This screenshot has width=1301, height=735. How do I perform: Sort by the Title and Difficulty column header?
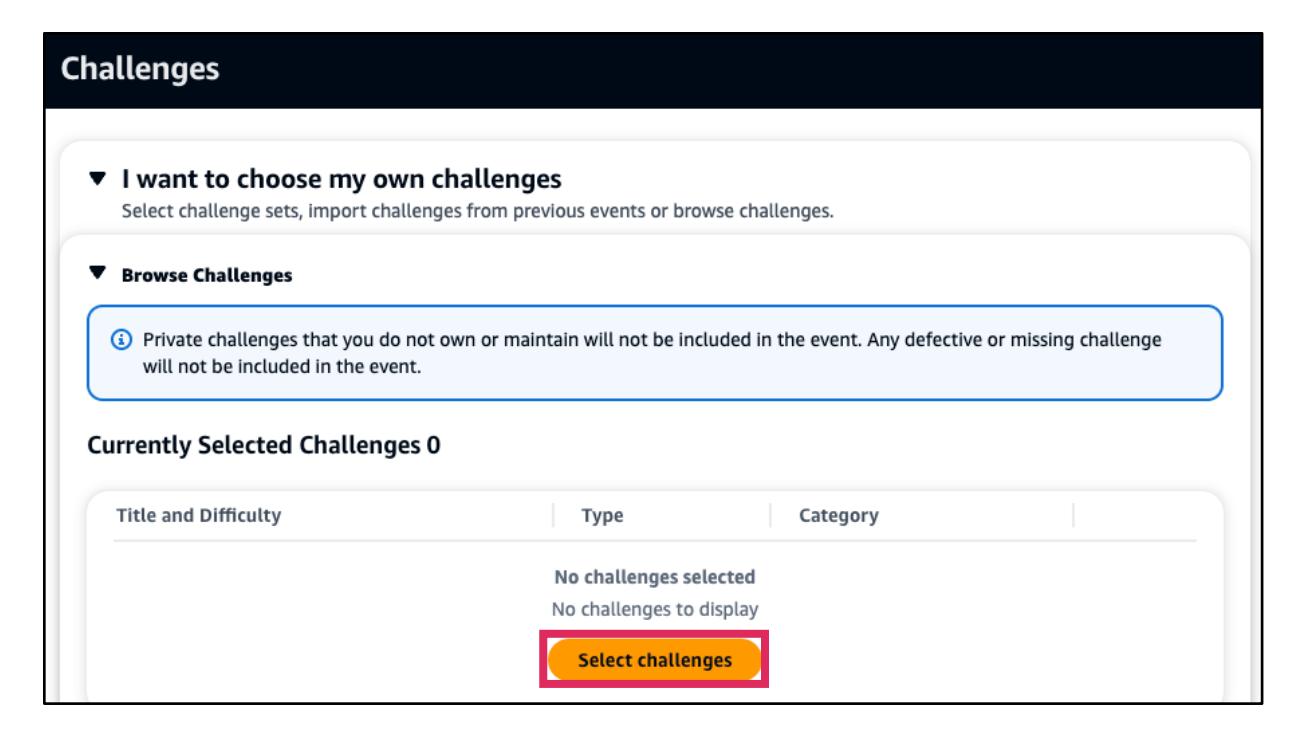pos(199,516)
